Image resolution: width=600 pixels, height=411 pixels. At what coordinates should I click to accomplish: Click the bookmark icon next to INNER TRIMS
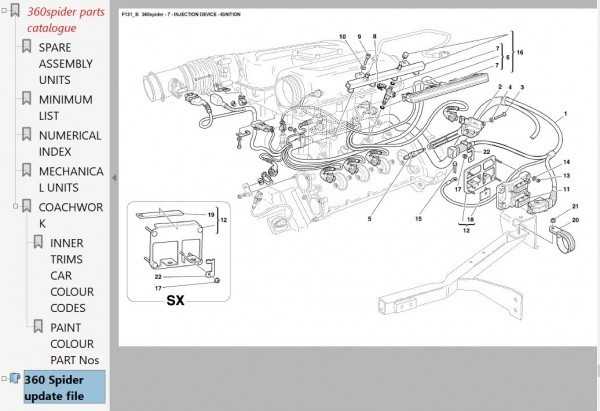click(x=38, y=242)
